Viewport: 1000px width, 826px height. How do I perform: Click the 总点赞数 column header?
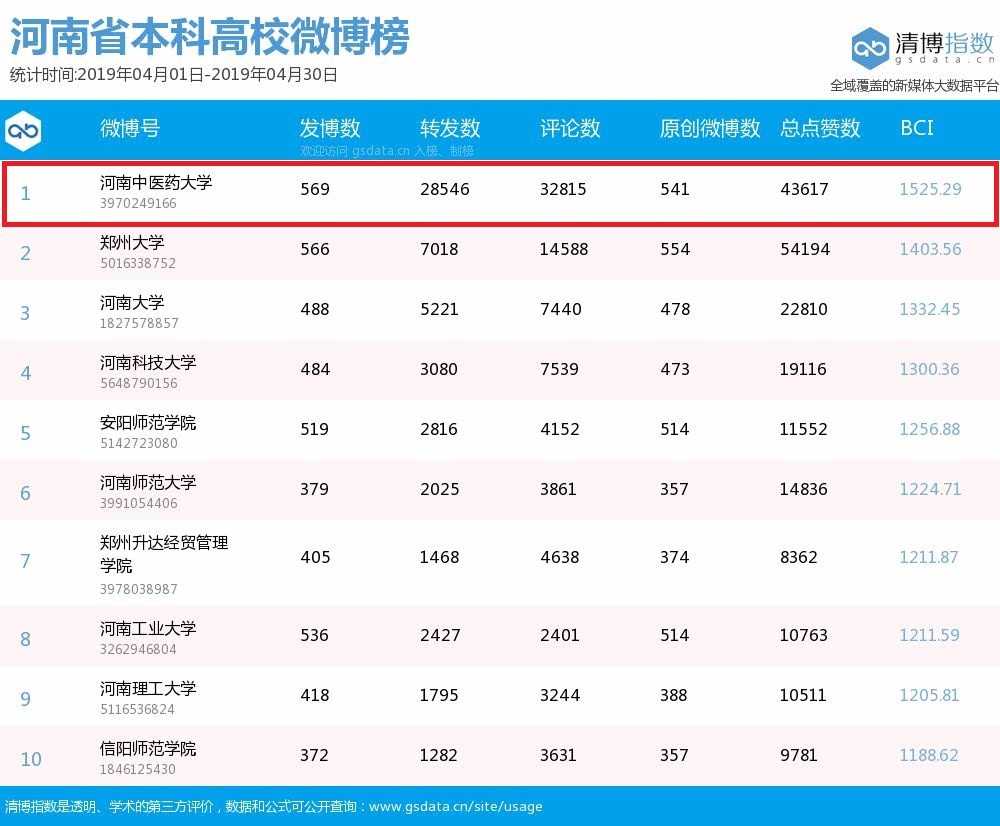[x=820, y=129]
